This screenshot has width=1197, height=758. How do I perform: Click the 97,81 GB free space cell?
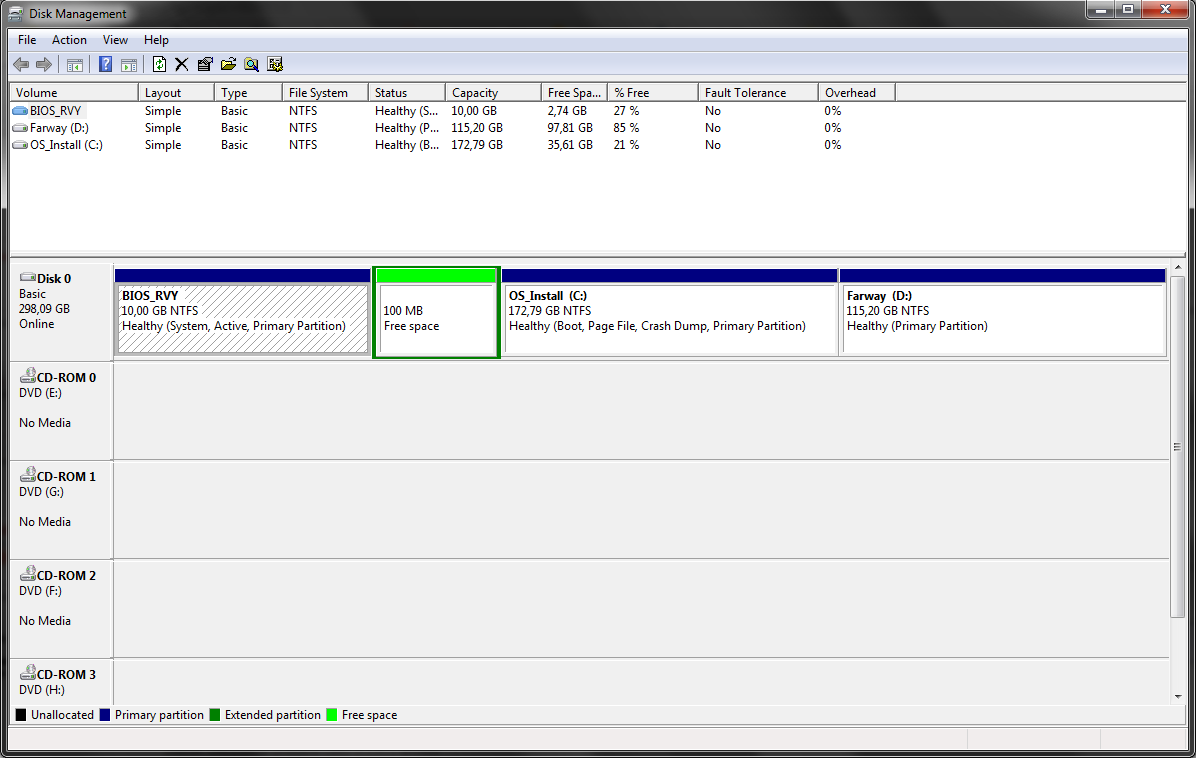570,127
